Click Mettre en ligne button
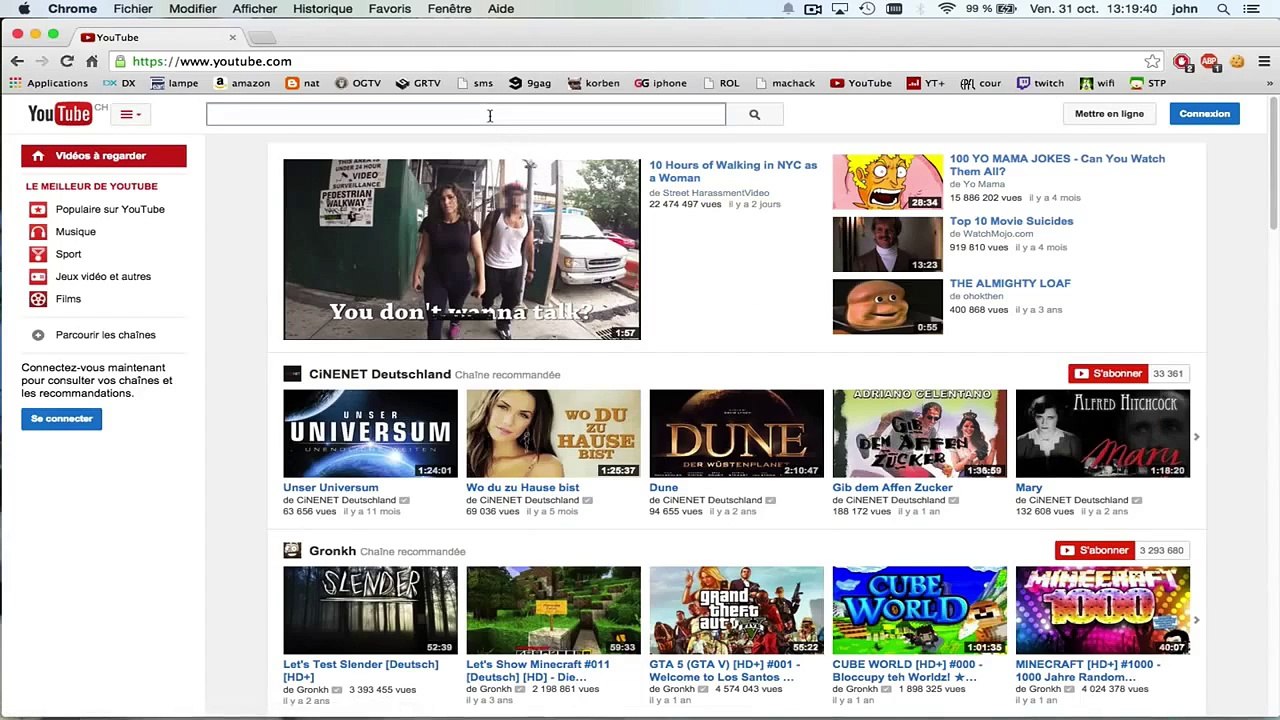The image size is (1280, 720). tap(1109, 114)
